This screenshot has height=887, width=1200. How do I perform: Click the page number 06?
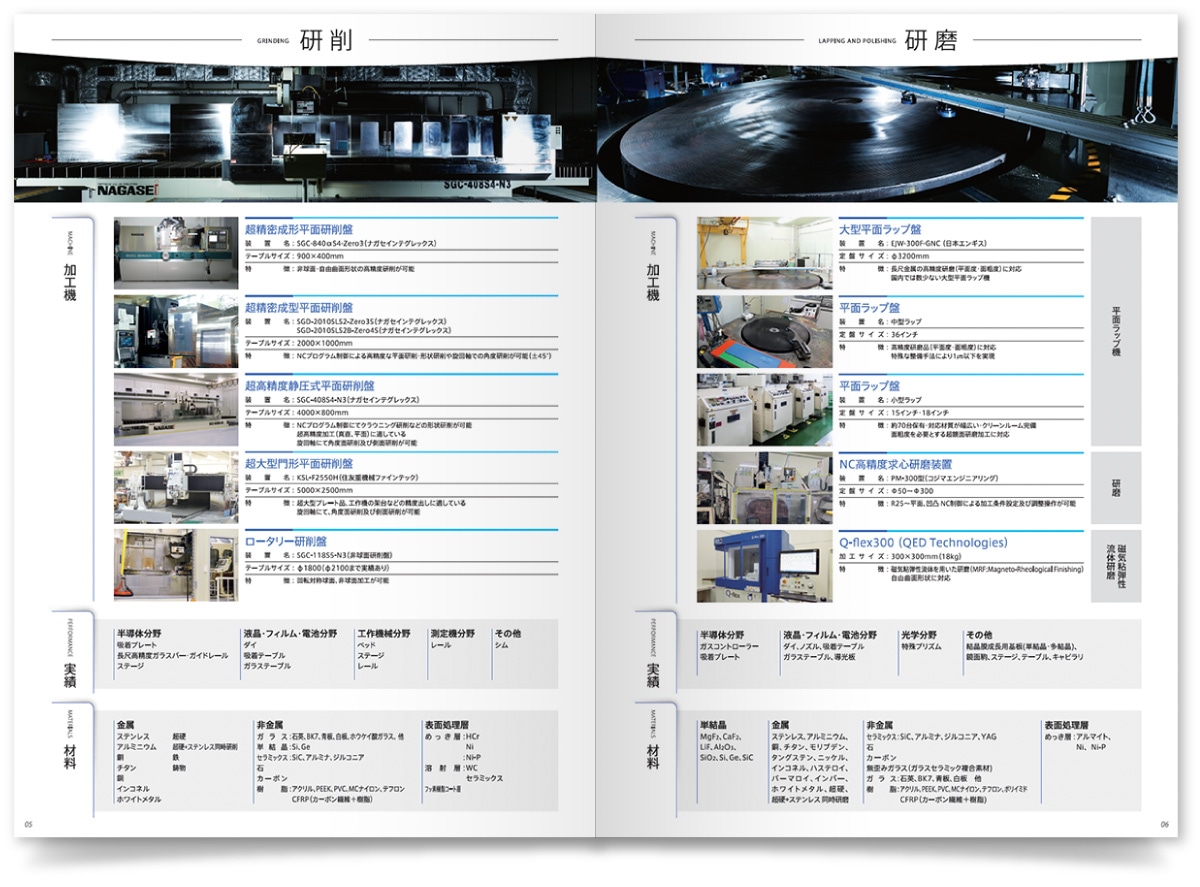(1164, 824)
